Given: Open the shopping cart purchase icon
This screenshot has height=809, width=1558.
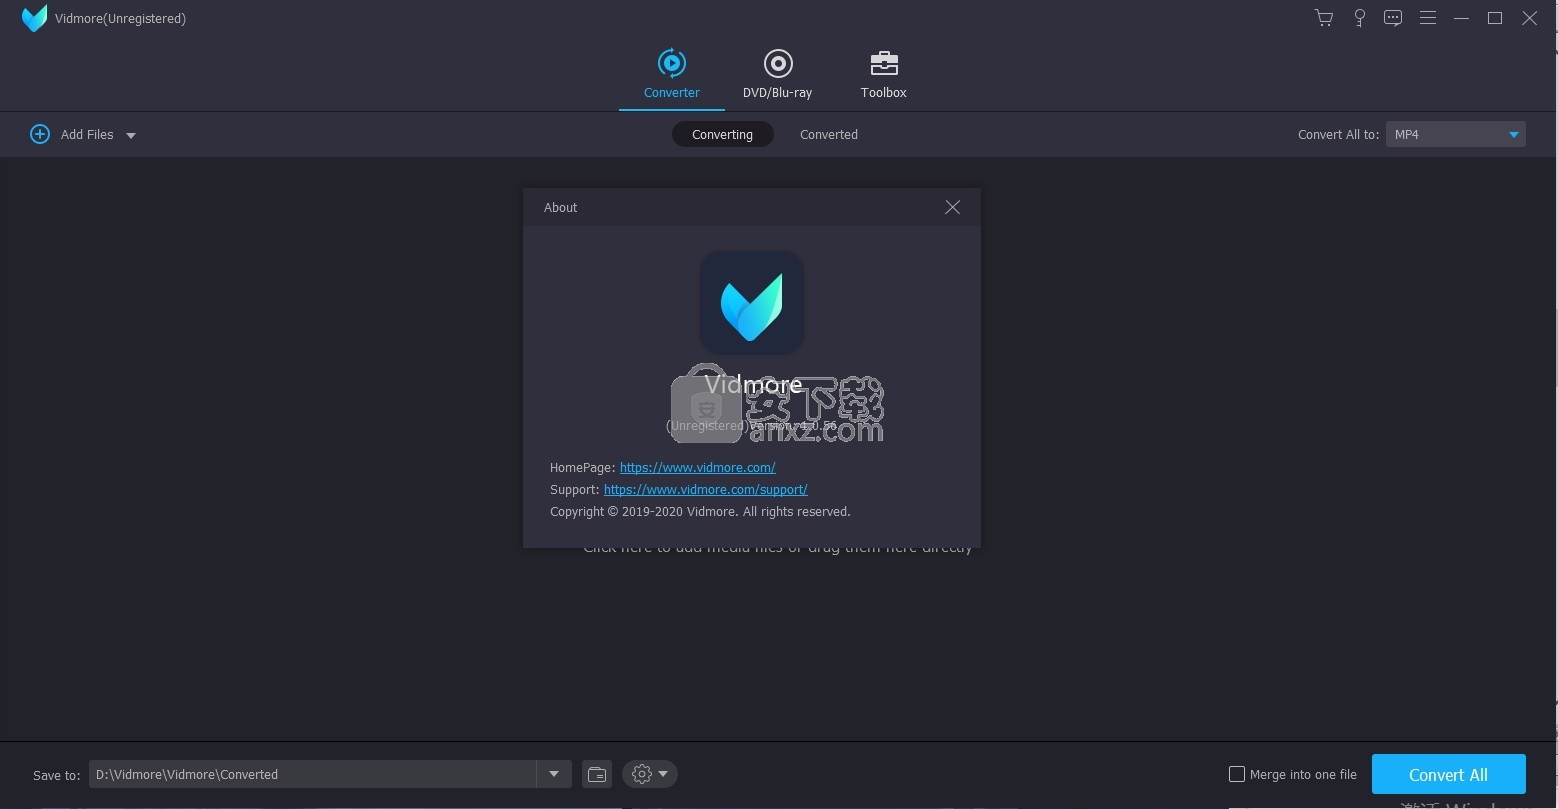Looking at the screenshot, I should click(x=1324, y=18).
